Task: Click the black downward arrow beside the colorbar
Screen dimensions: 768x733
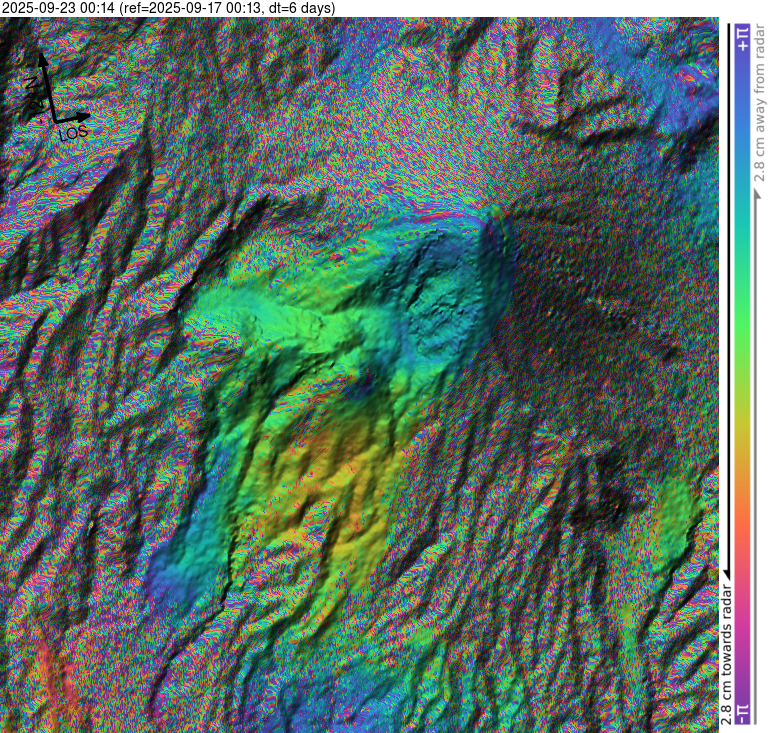Action: point(727,570)
